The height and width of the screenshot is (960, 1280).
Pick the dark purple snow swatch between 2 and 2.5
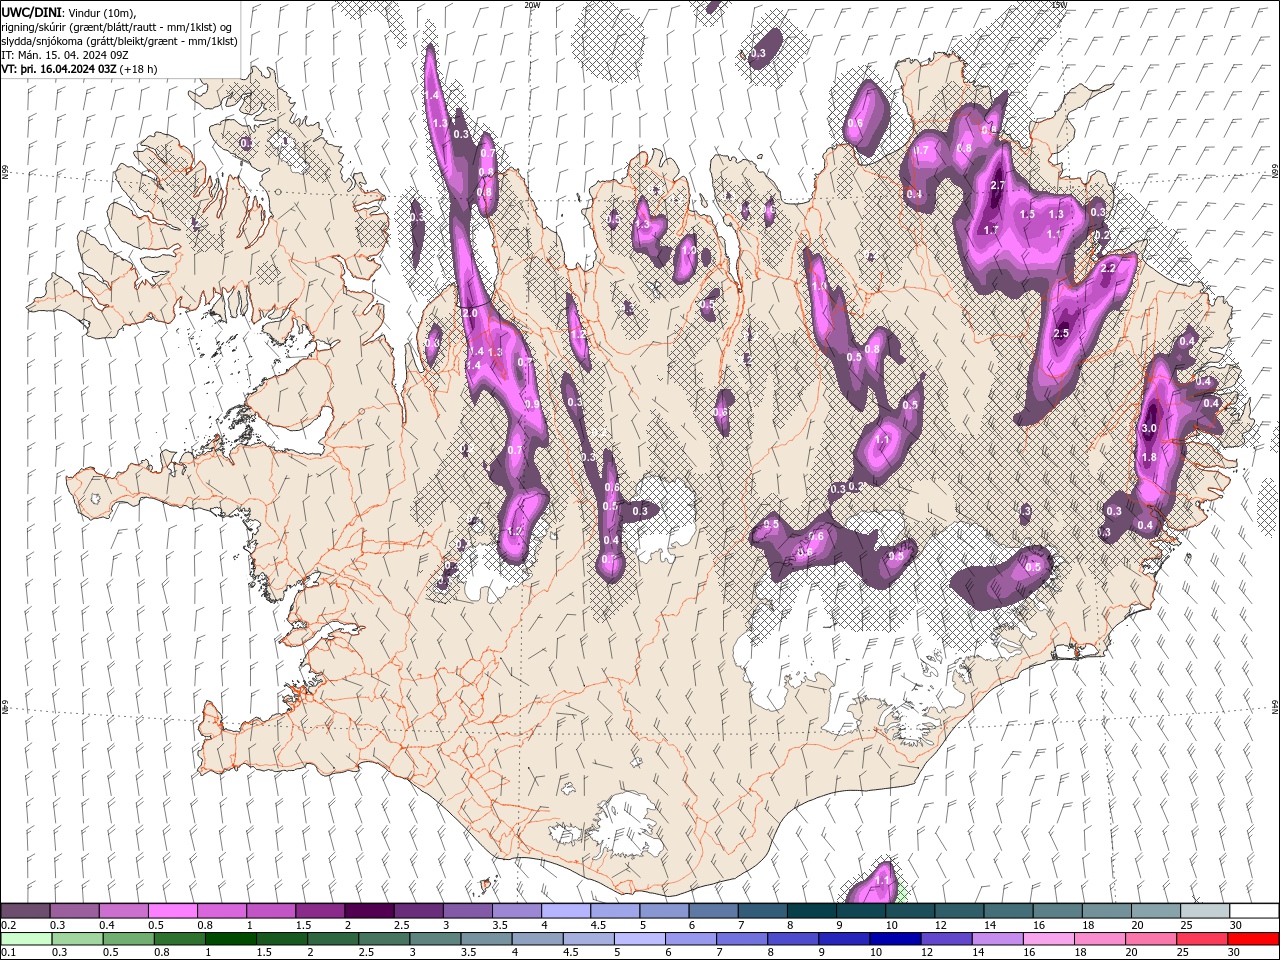pyautogui.click(x=368, y=911)
